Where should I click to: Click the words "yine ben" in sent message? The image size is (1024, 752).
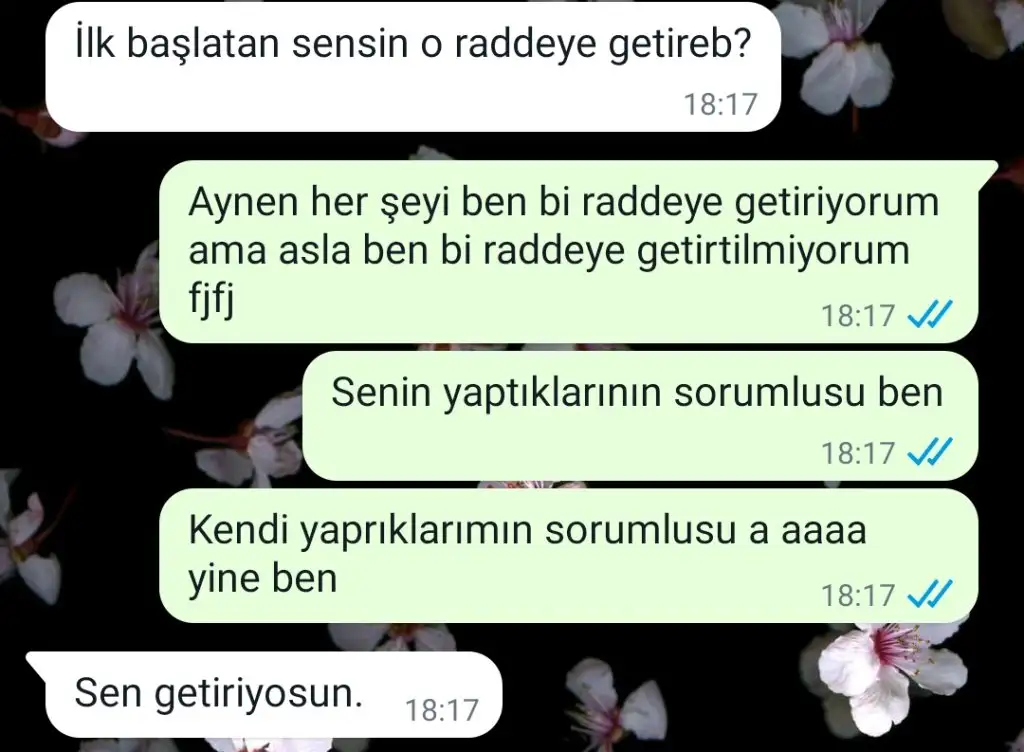(263, 580)
